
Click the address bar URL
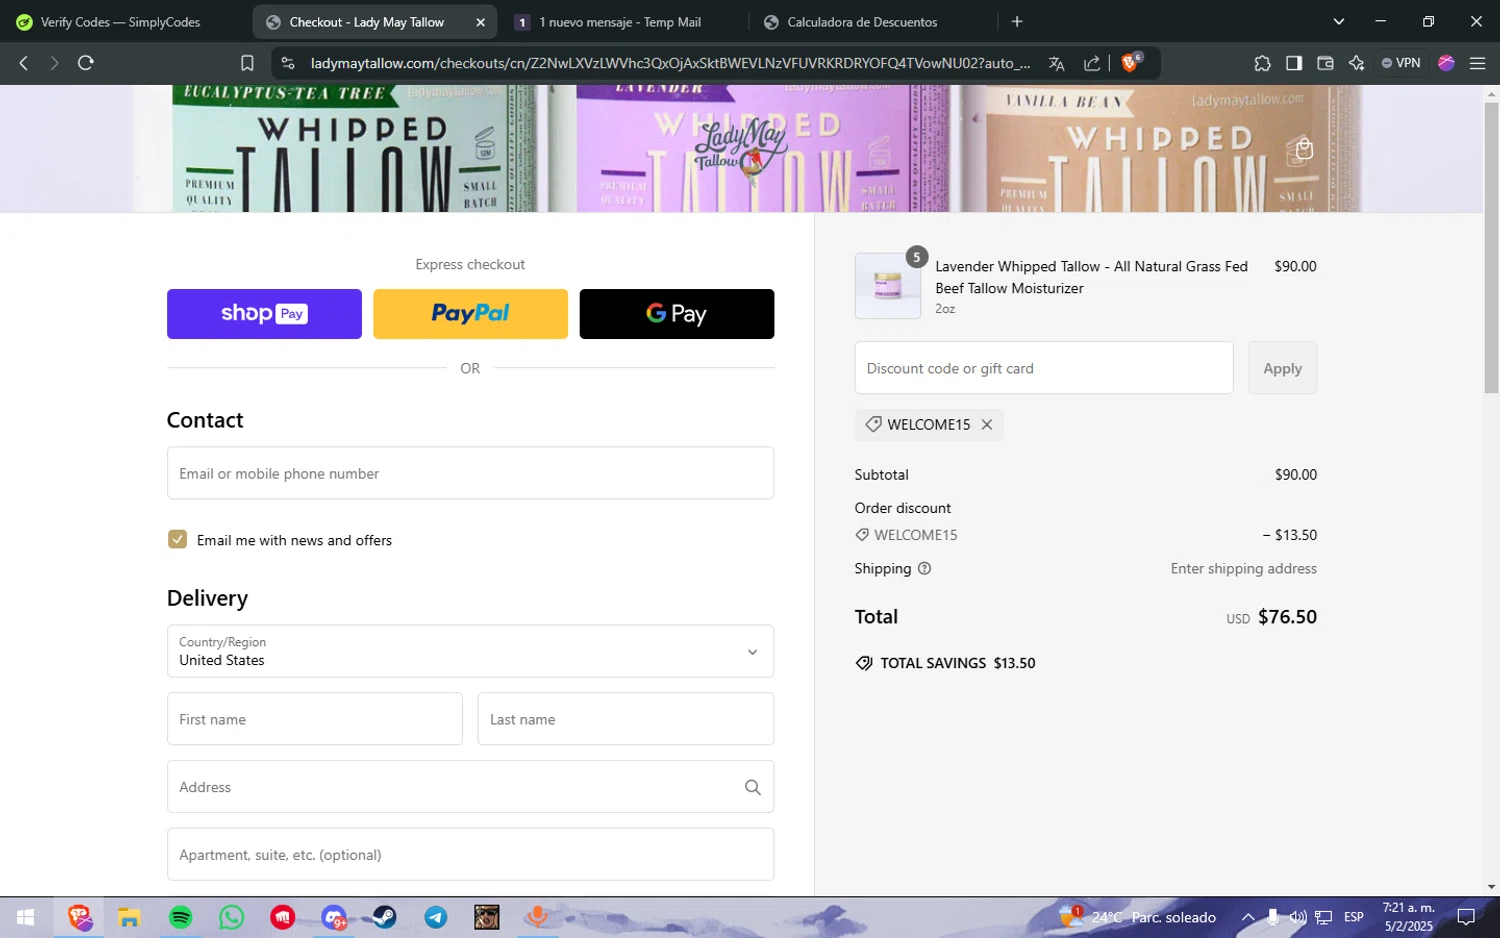(x=670, y=63)
